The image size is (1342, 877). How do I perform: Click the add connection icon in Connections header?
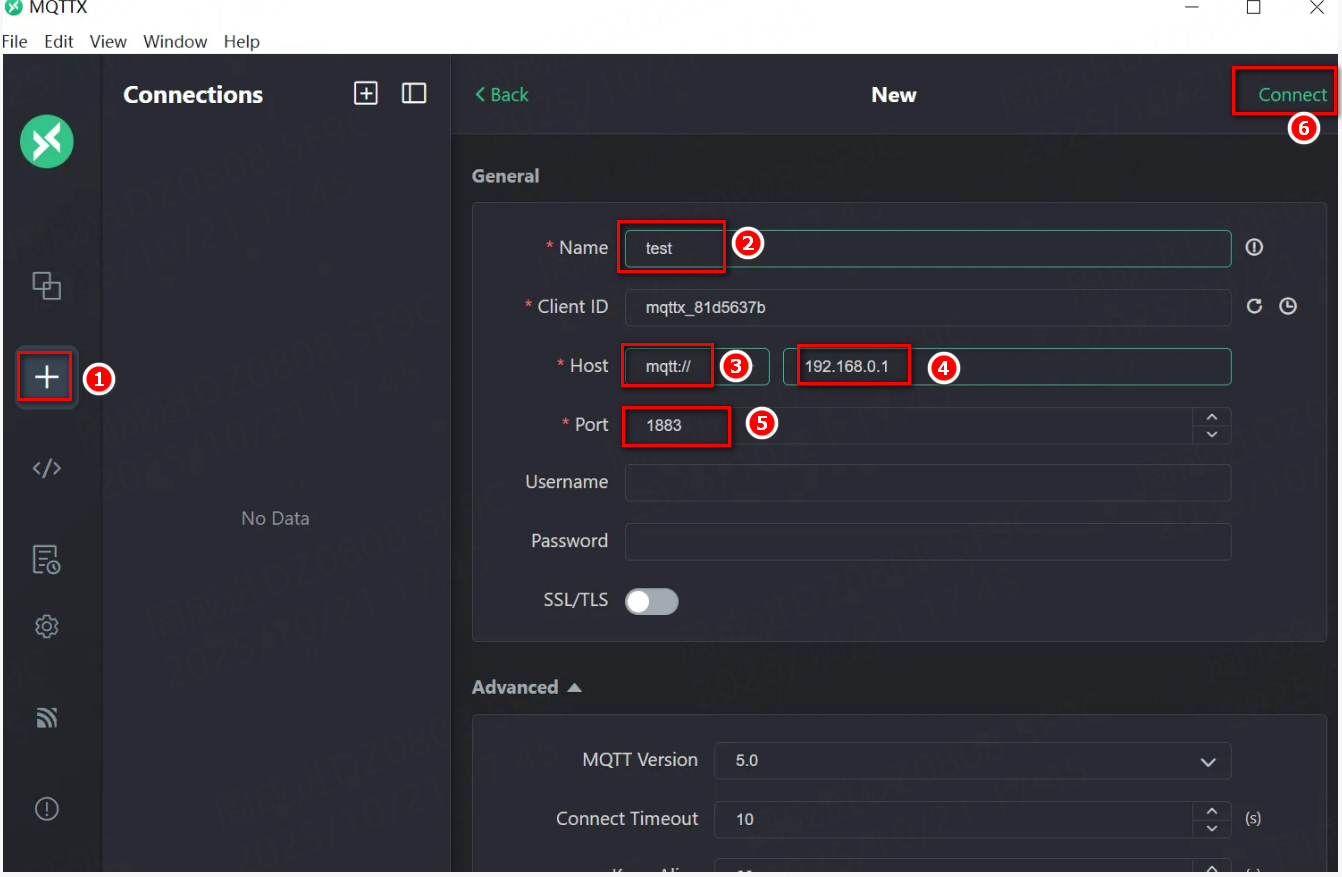tap(366, 93)
